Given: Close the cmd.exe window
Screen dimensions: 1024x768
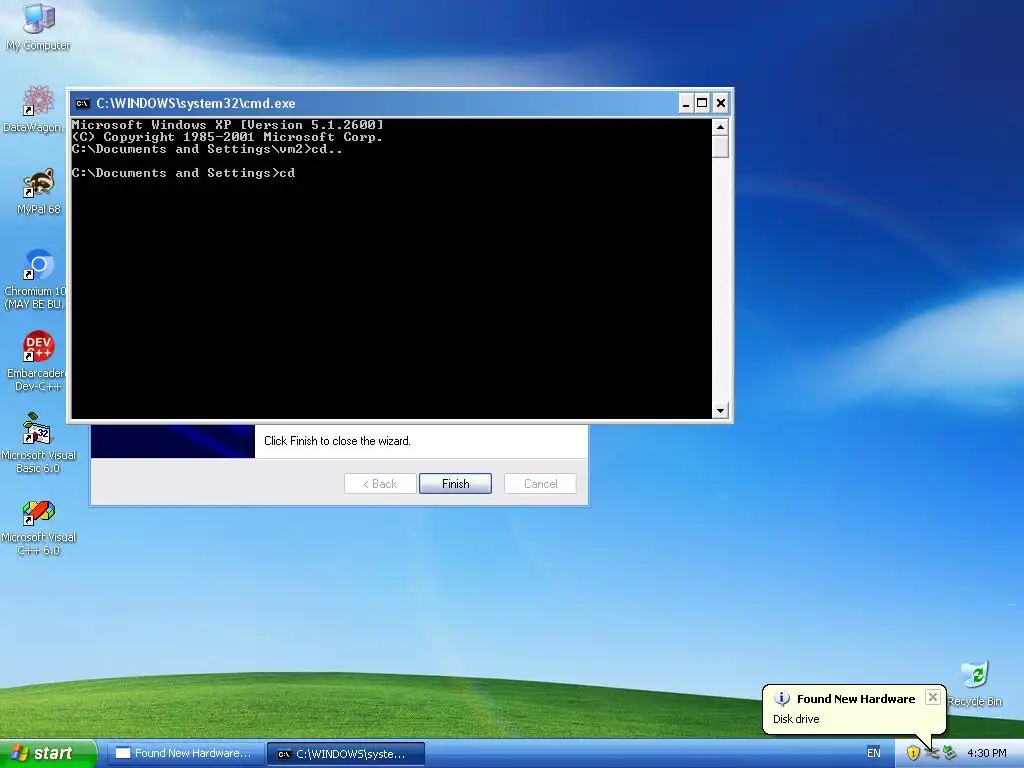Looking at the screenshot, I should pyautogui.click(x=720, y=103).
